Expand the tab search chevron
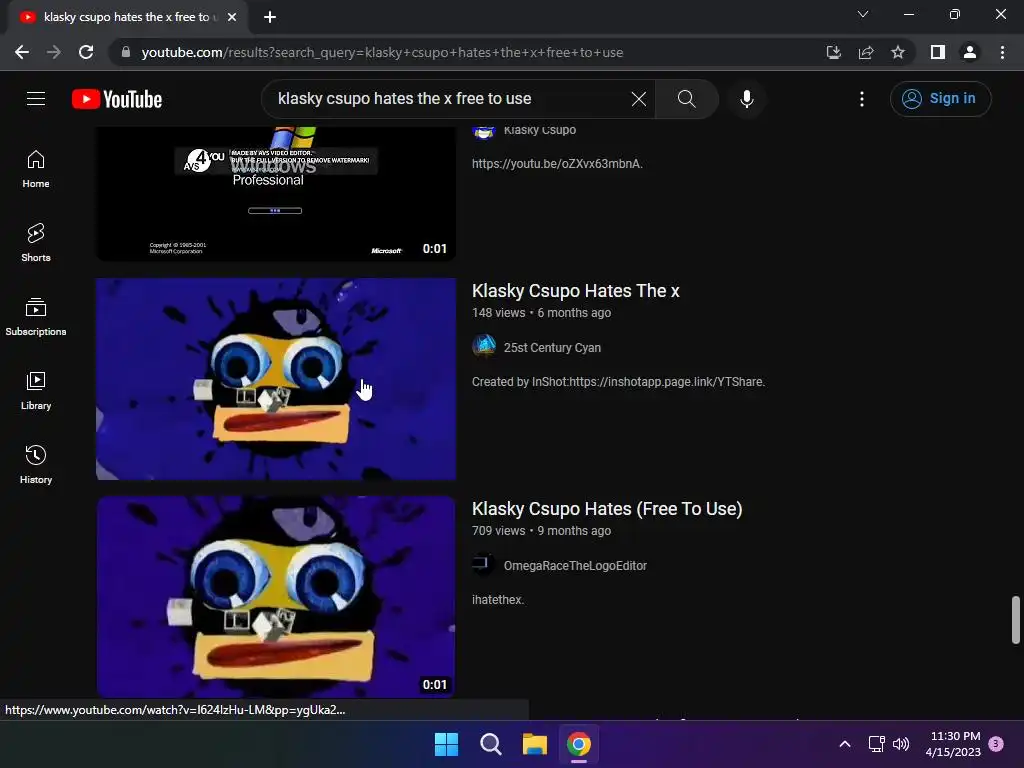This screenshot has width=1024, height=768. pyautogui.click(x=863, y=14)
